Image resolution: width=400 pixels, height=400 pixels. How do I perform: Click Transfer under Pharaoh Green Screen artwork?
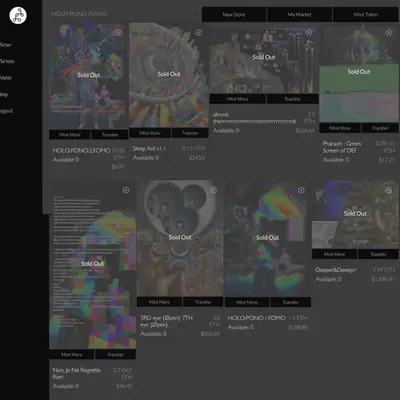pos(380,128)
